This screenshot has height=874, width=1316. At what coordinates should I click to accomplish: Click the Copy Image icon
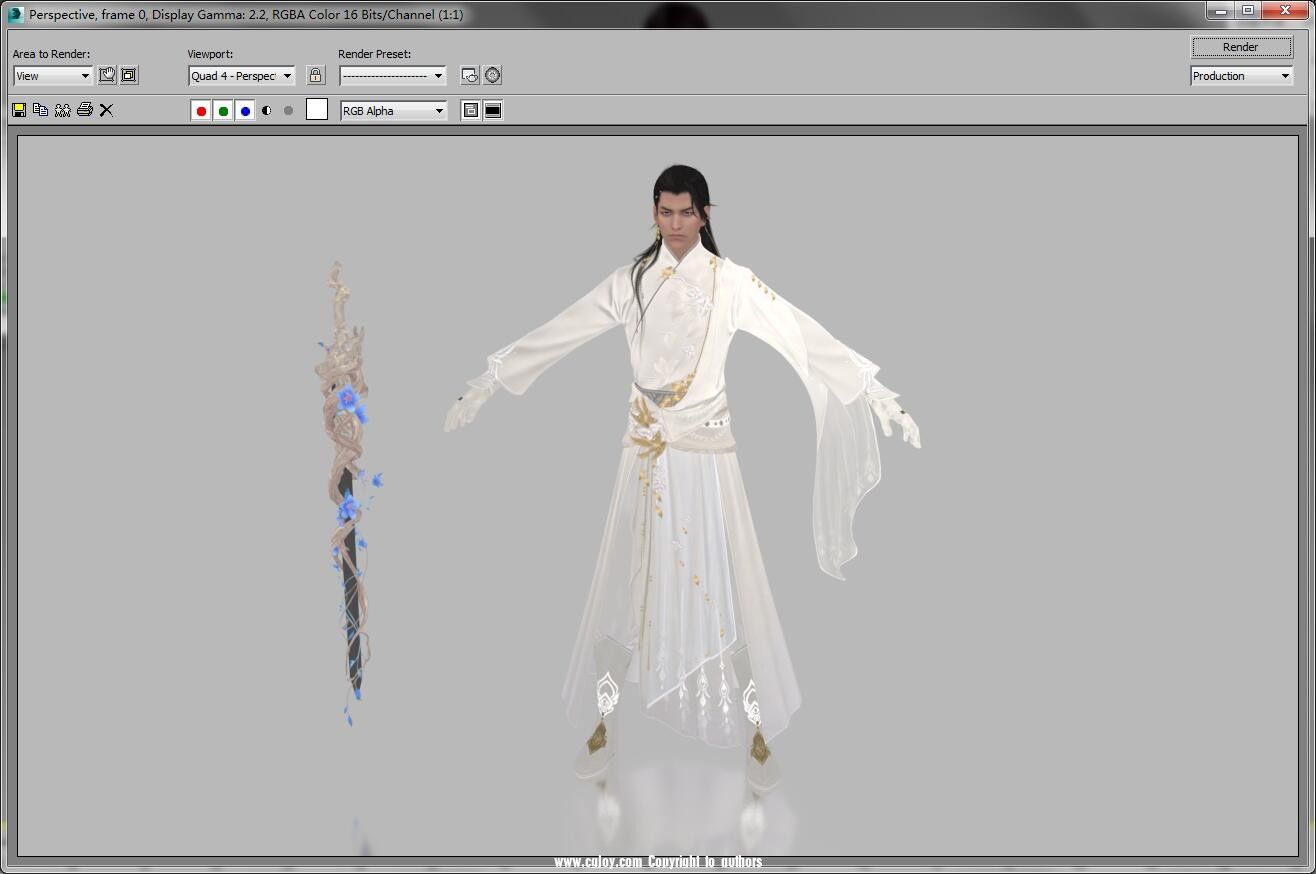pyautogui.click(x=40, y=110)
